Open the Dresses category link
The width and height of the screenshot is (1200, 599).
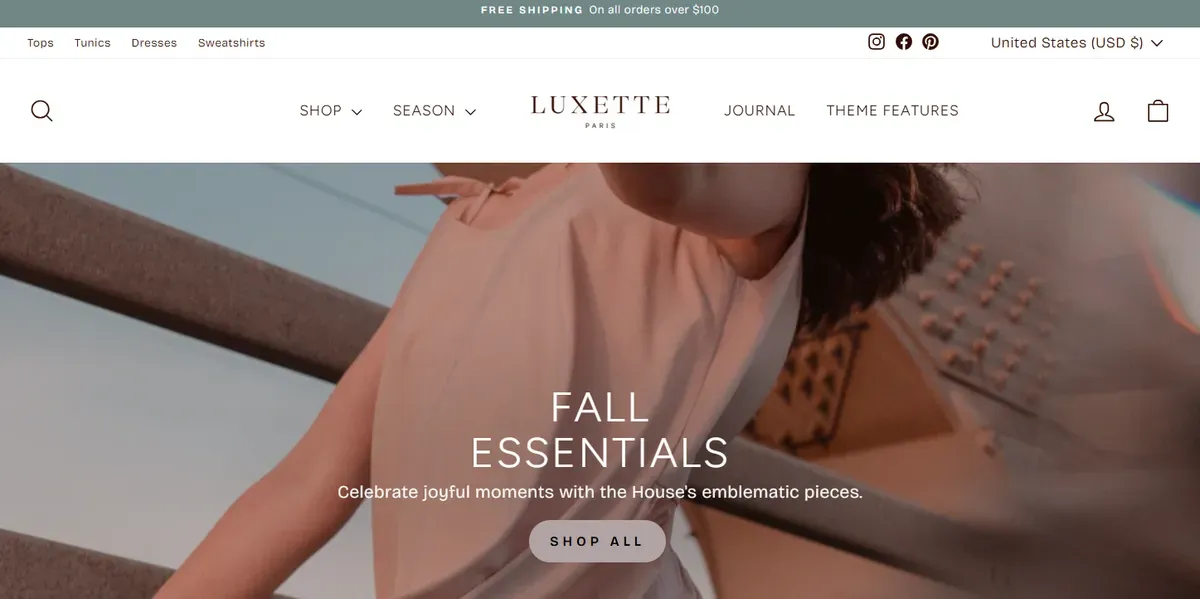coord(154,43)
